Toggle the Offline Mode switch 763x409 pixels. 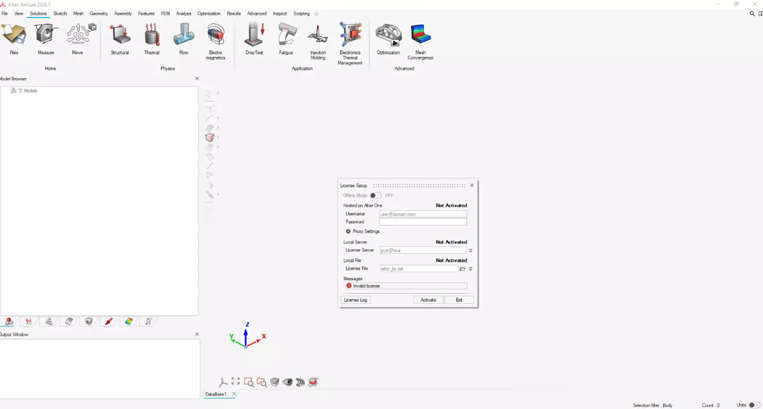pyautogui.click(x=375, y=196)
